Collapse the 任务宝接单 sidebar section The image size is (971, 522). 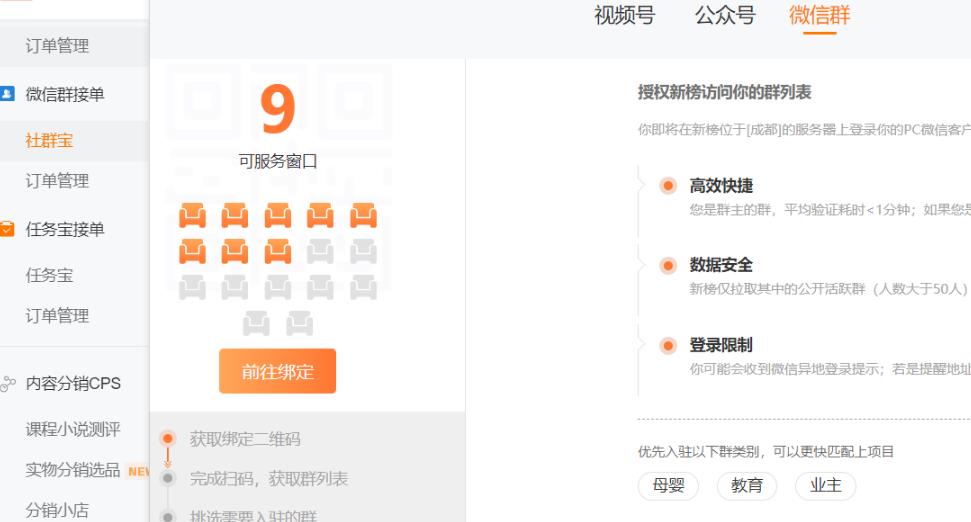[65, 230]
